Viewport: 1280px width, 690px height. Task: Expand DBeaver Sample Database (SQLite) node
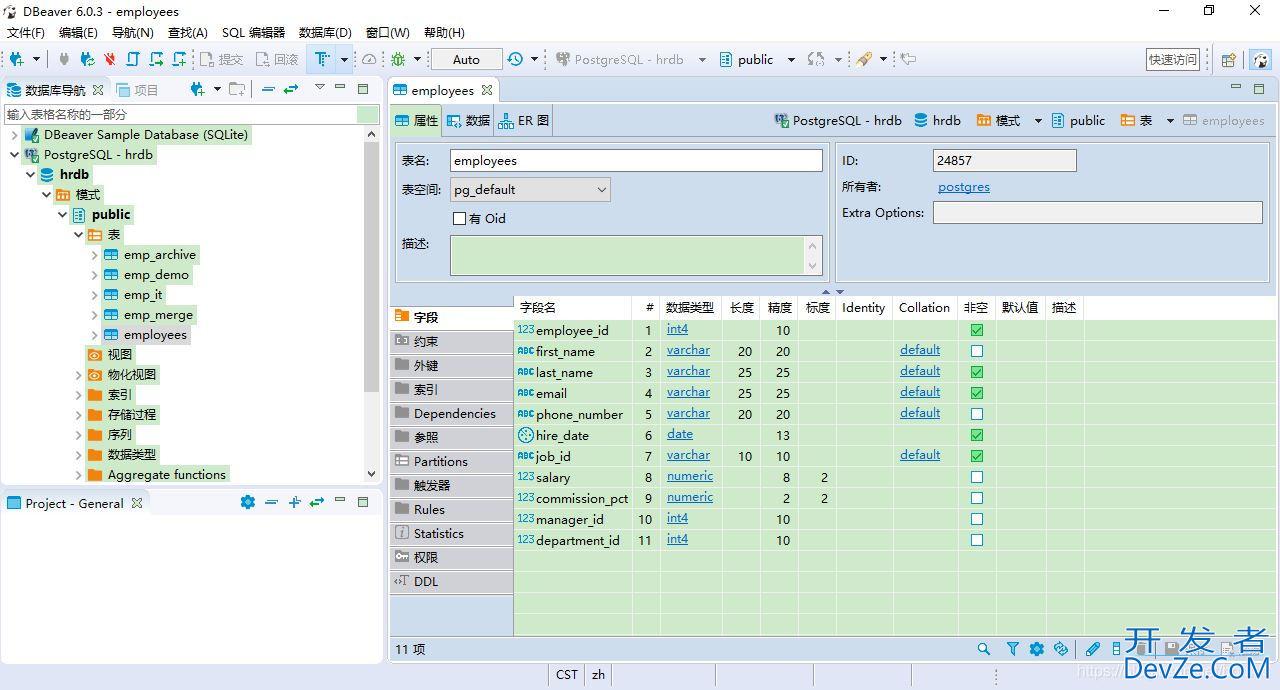pyautogui.click(x=14, y=134)
